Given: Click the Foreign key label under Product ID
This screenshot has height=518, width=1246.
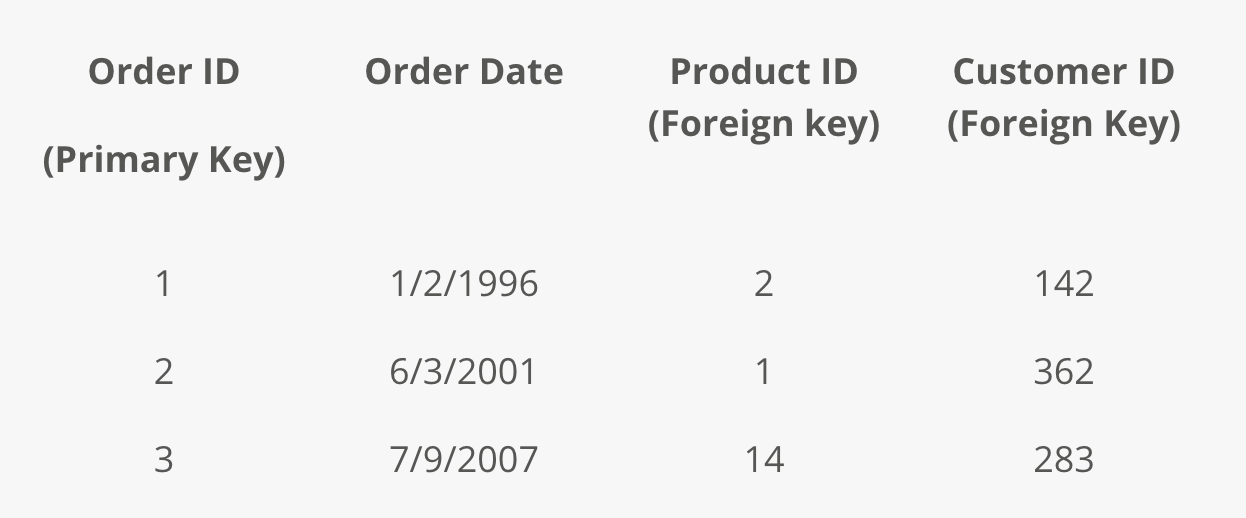Looking at the screenshot, I should (x=764, y=125).
